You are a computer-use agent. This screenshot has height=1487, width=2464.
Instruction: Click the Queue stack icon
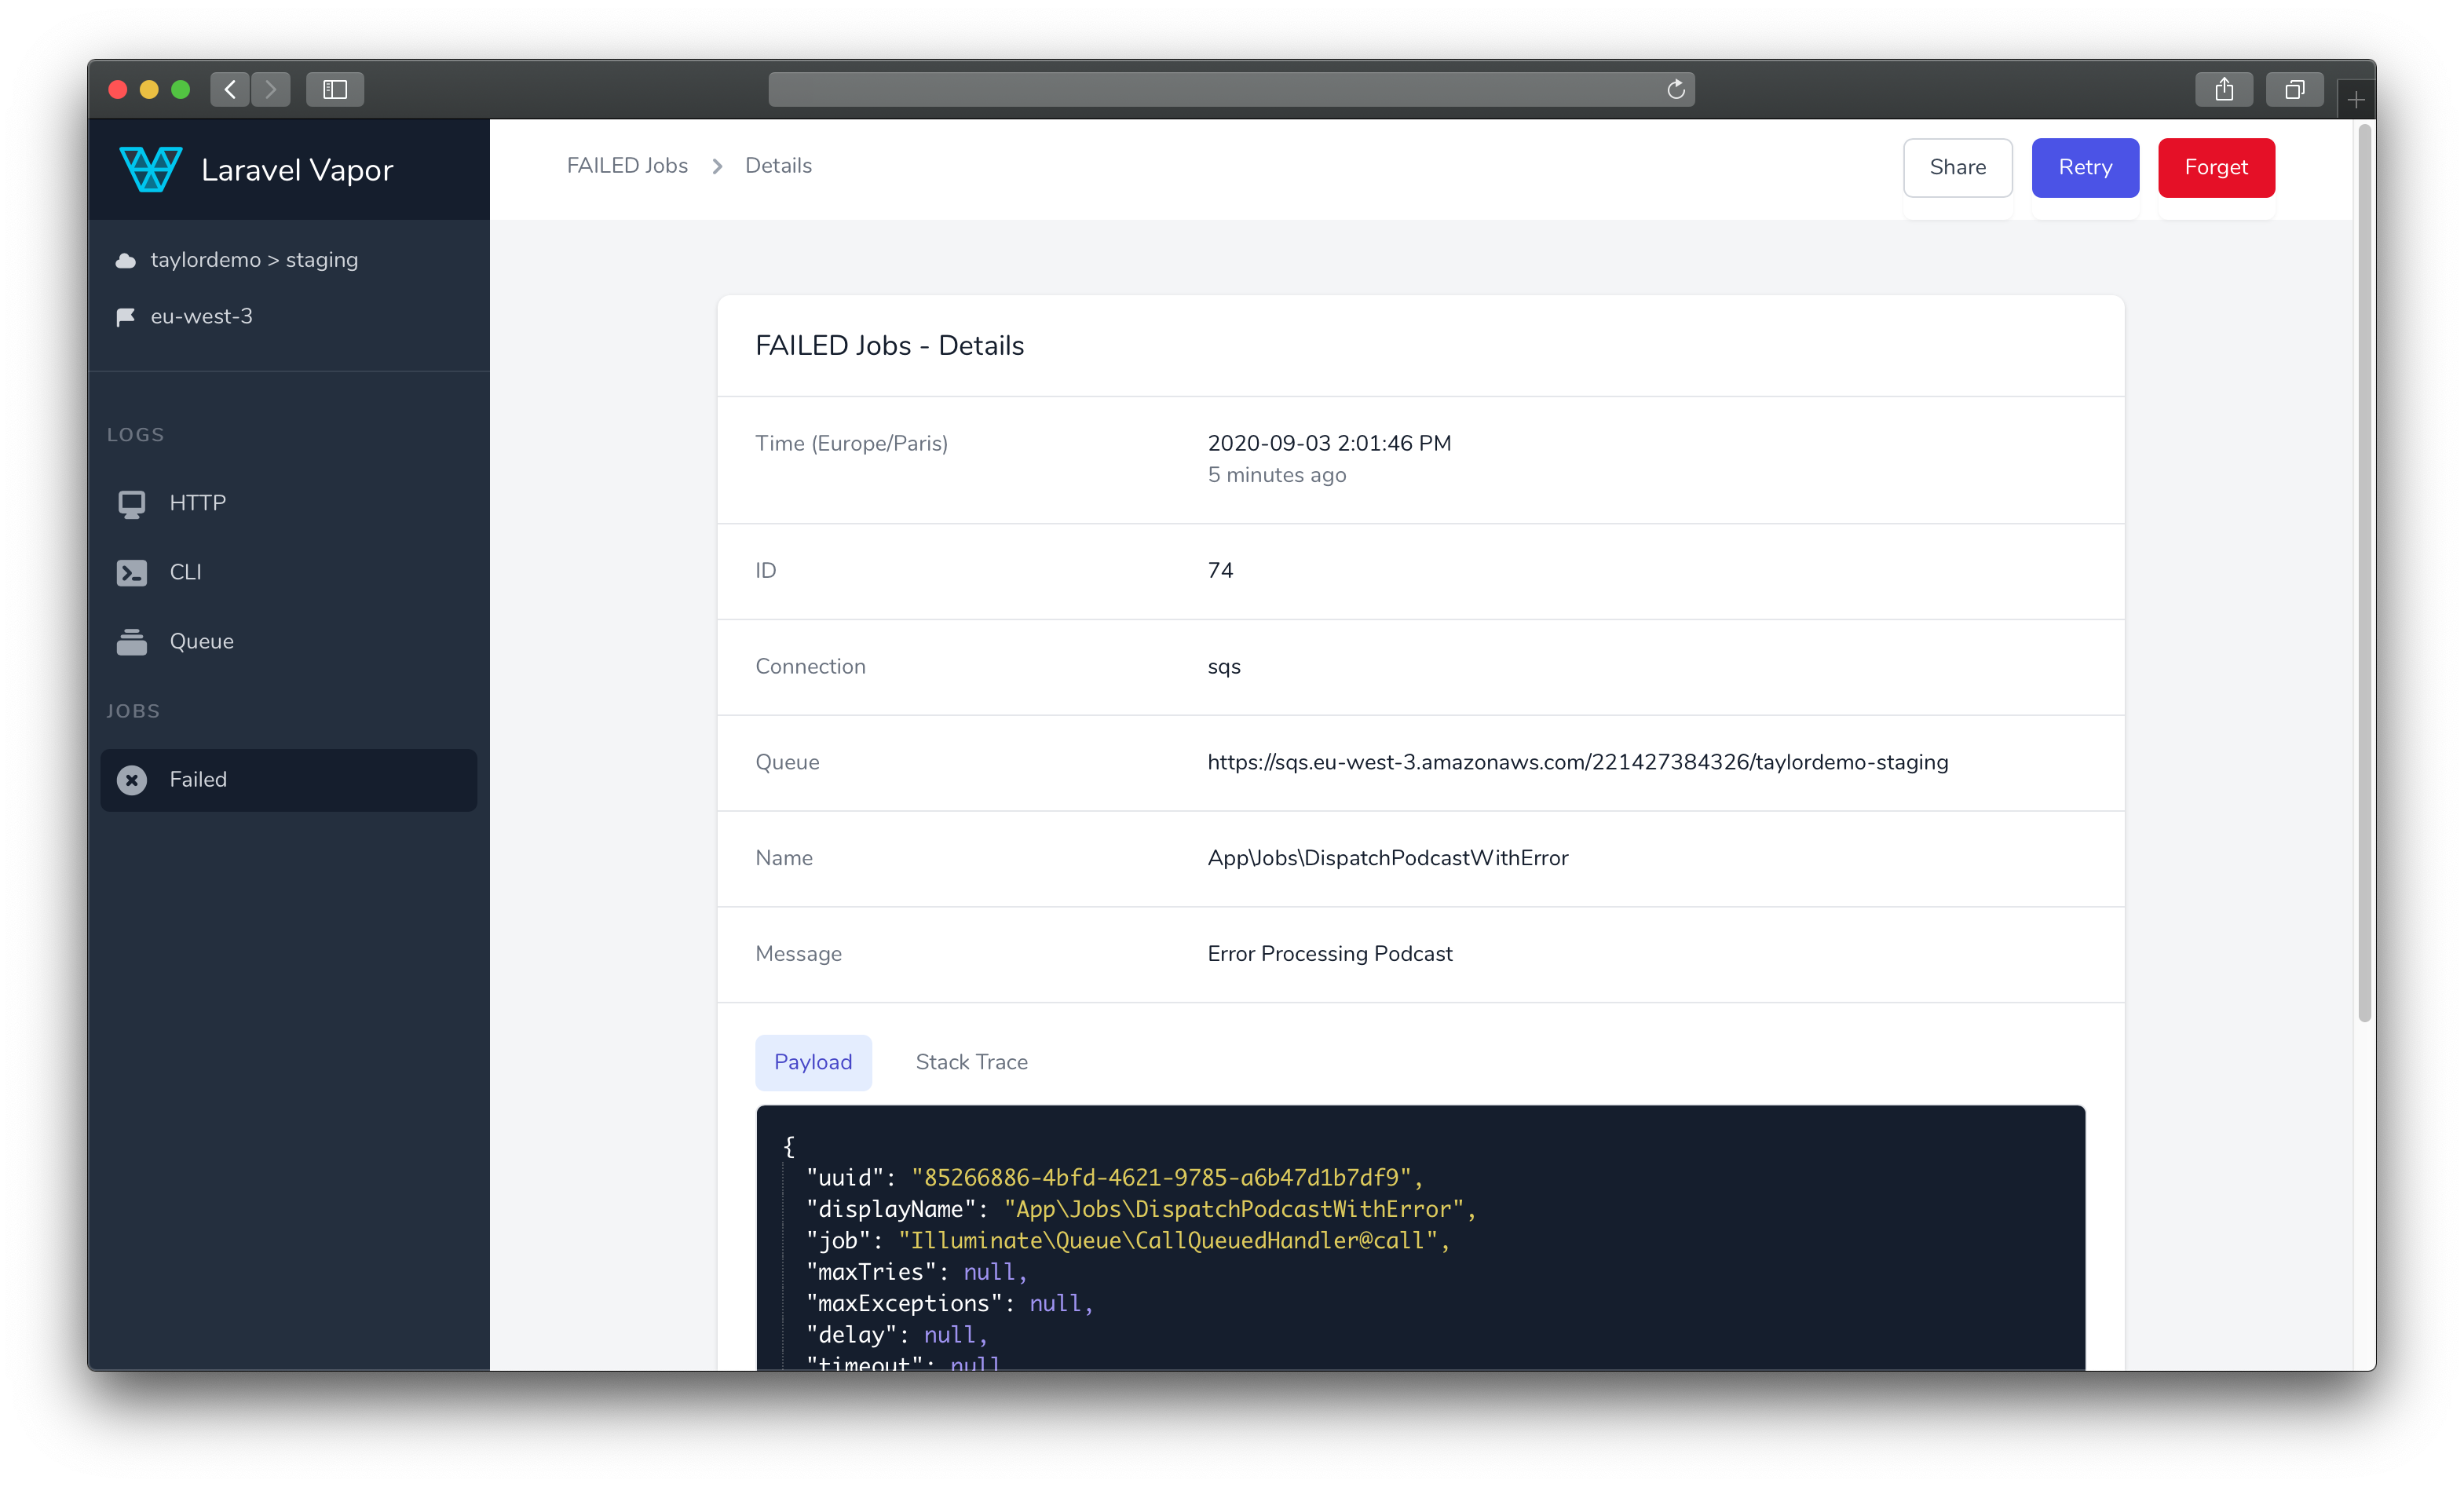coord(132,642)
